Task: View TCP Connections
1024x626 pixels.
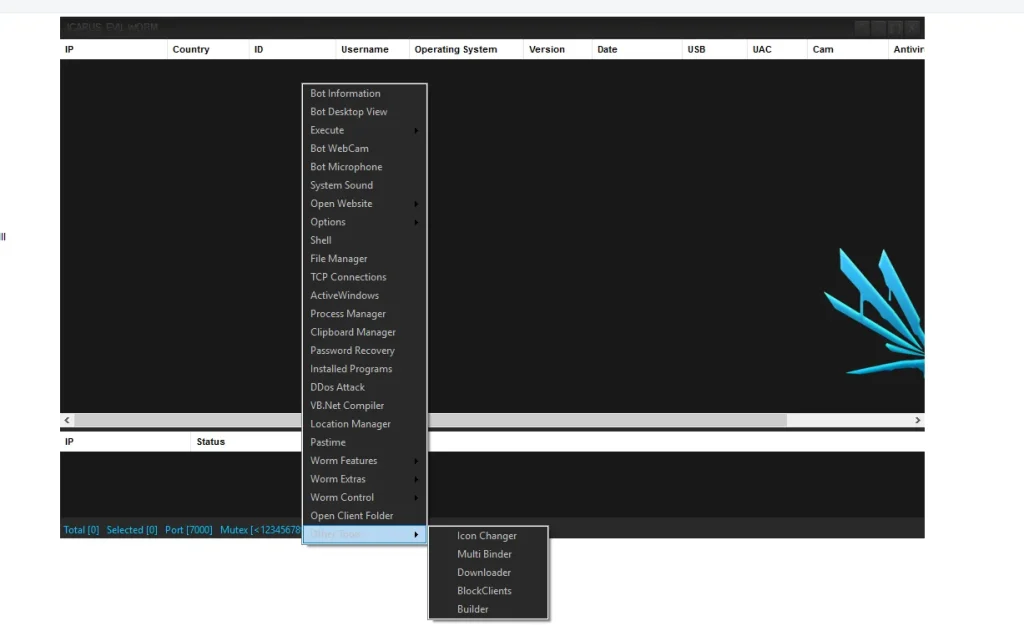Action: click(x=347, y=277)
